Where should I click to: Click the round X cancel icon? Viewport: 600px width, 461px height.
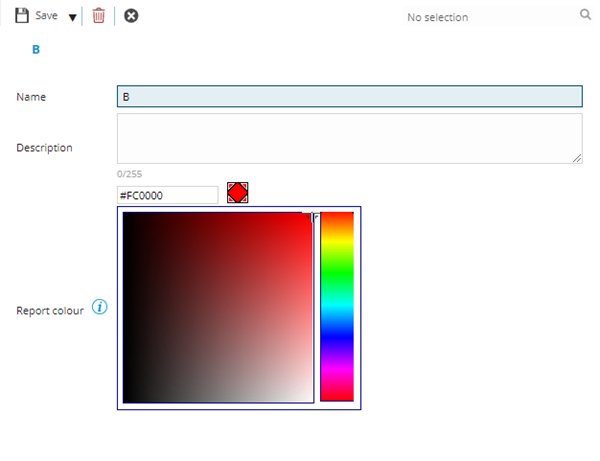click(x=131, y=16)
